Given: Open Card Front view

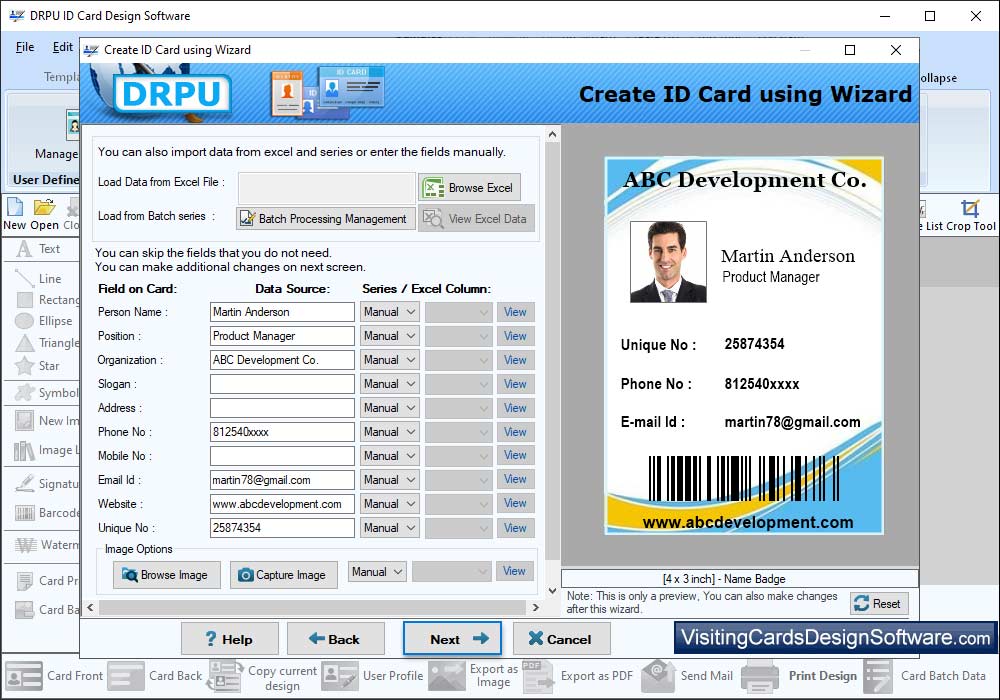Looking at the screenshot, I should pyautogui.click(x=54, y=676).
